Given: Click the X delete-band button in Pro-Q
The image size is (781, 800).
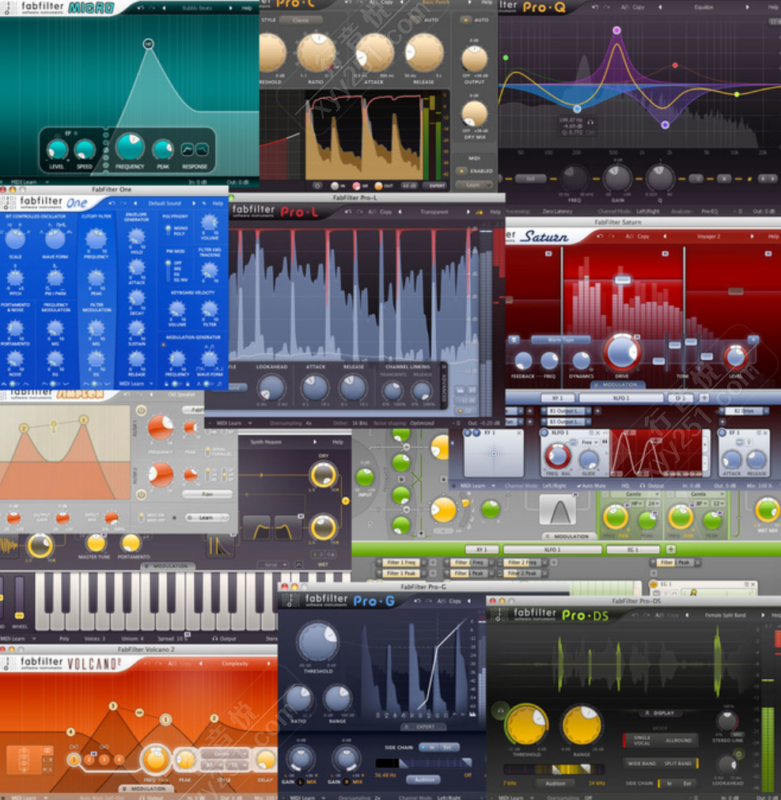Looking at the screenshot, I should tap(724, 179).
